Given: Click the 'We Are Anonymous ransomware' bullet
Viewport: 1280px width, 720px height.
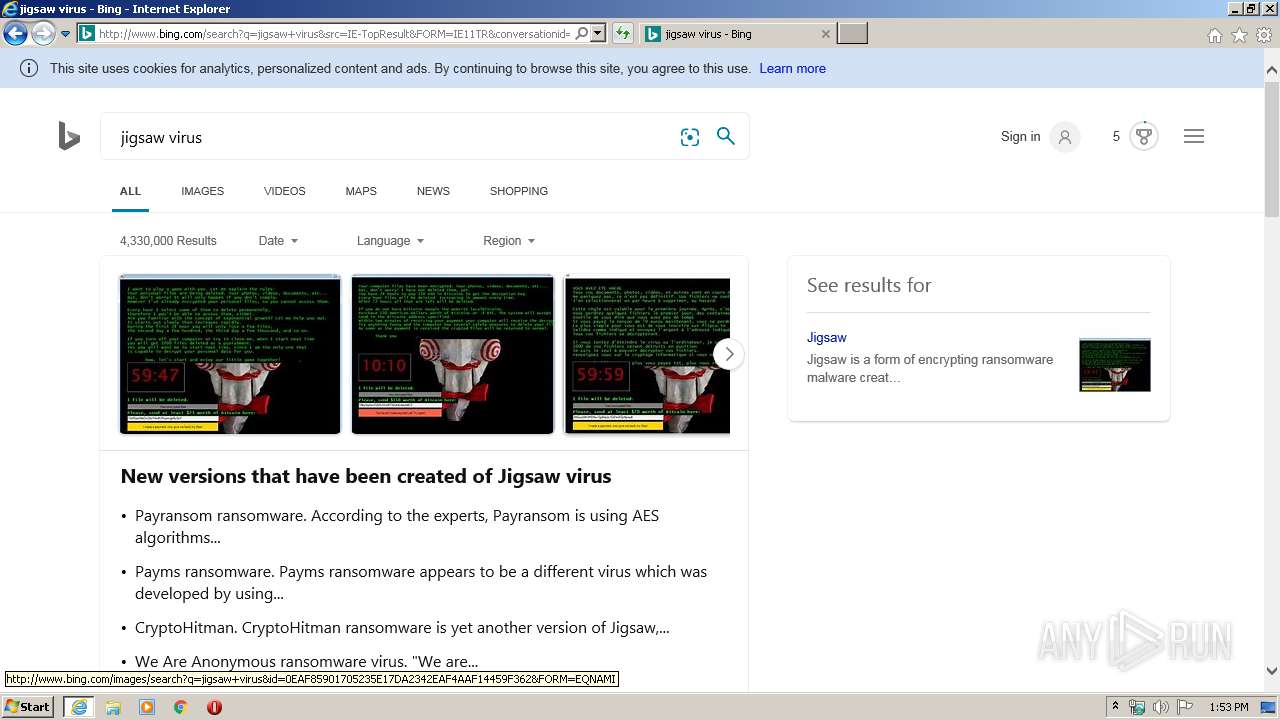Looking at the screenshot, I should [306, 661].
